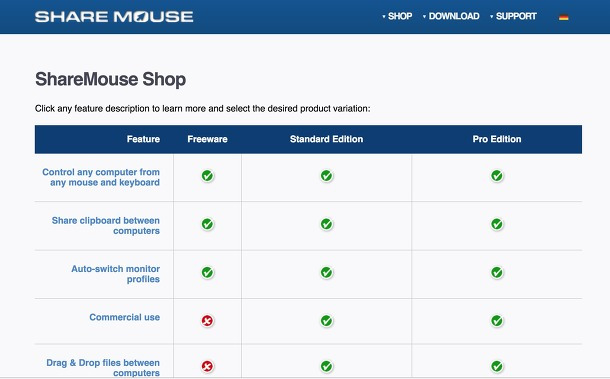Click Standard Edition checkmark for Control any computer
The height and width of the screenshot is (379, 610).
click(x=326, y=176)
